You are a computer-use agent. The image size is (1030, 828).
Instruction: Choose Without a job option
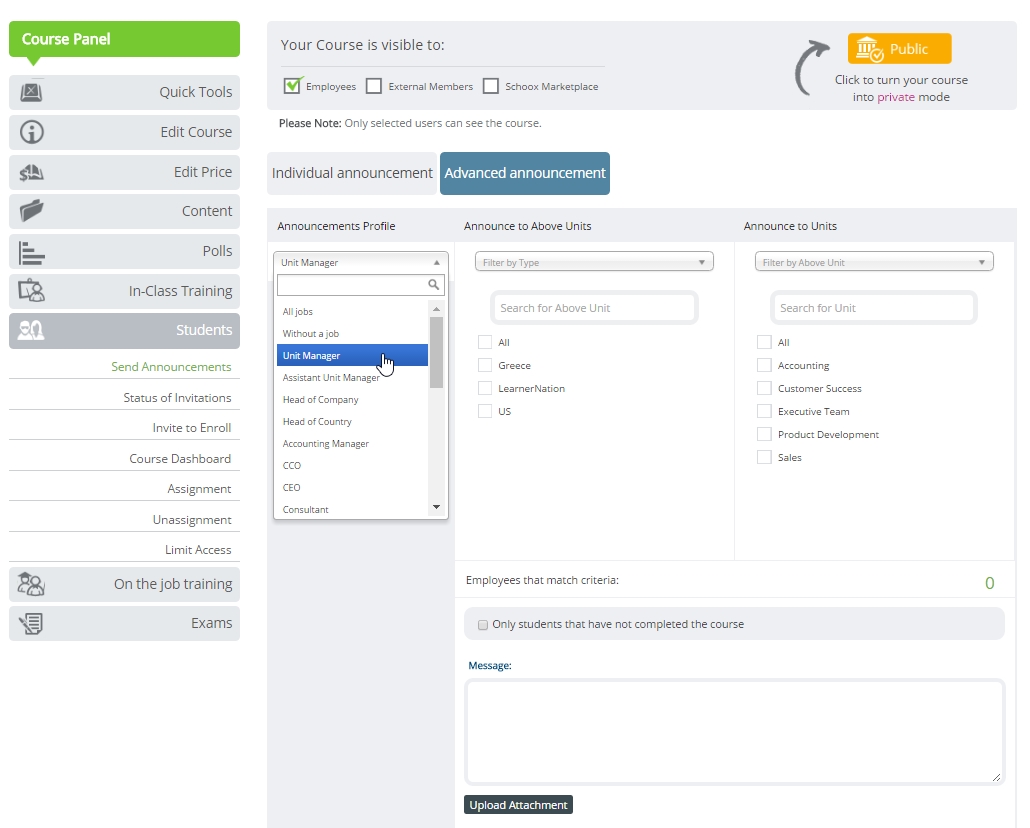click(352, 334)
